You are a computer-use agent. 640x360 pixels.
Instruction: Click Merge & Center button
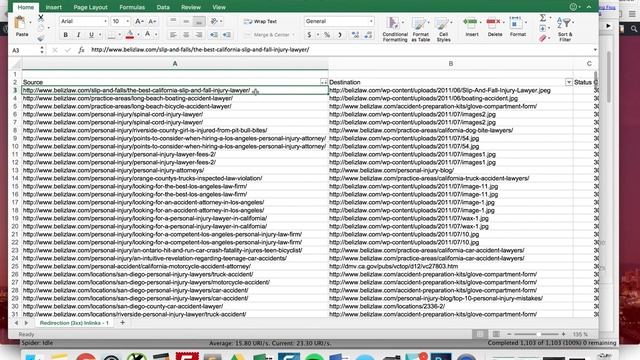269,35
